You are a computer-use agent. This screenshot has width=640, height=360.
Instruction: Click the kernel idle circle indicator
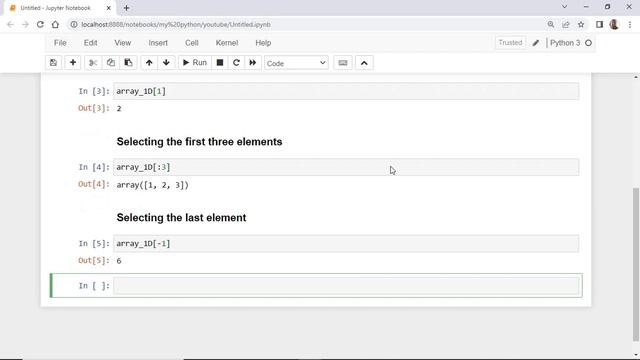[x=588, y=43]
